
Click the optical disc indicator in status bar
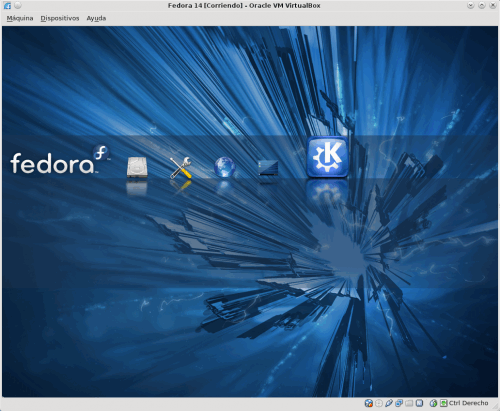coord(379,403)
